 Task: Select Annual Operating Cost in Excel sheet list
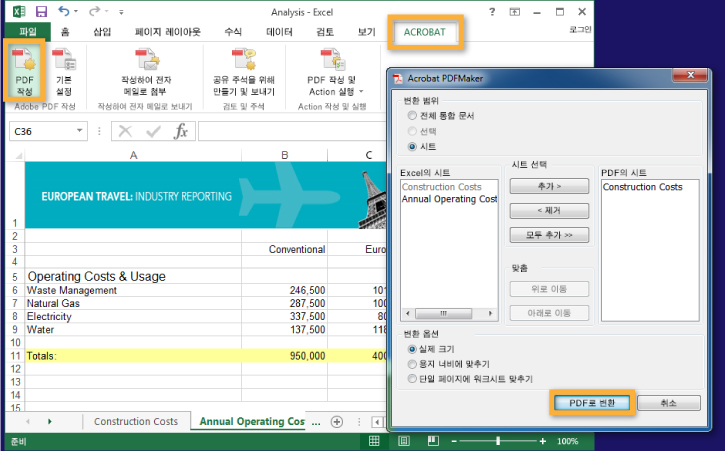(x=449, y=199)
